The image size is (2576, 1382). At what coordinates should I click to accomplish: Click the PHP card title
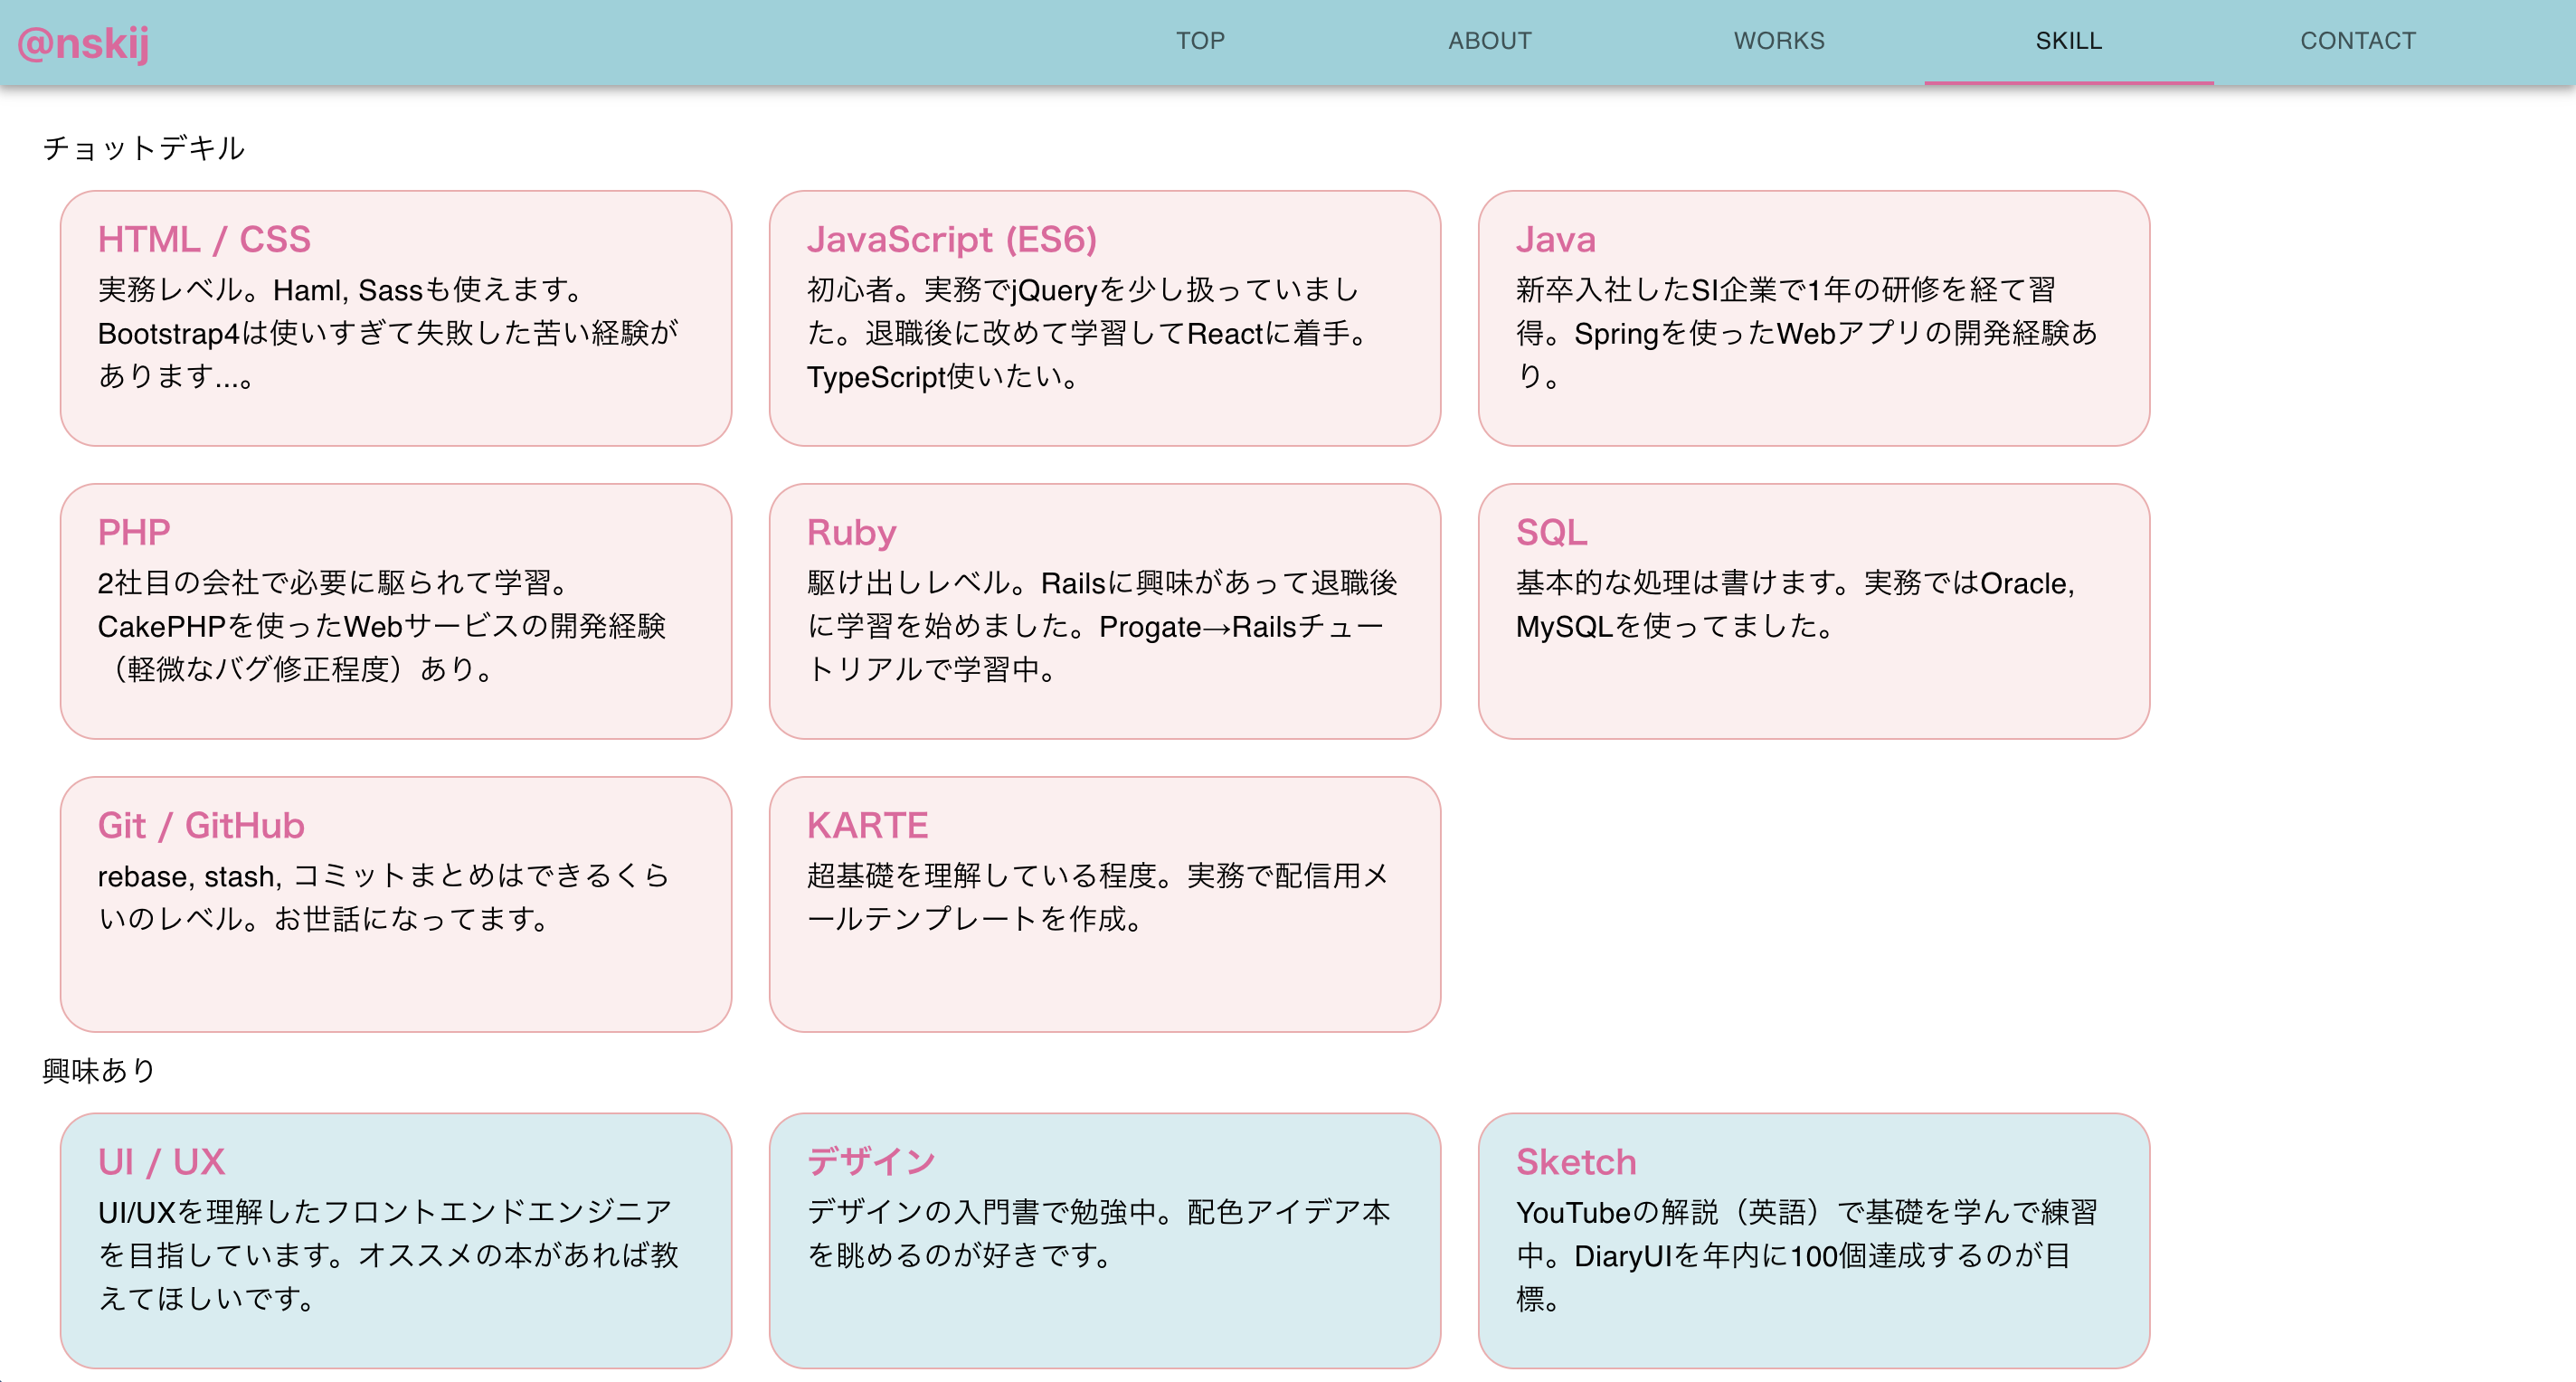click(x=134, y=532)
